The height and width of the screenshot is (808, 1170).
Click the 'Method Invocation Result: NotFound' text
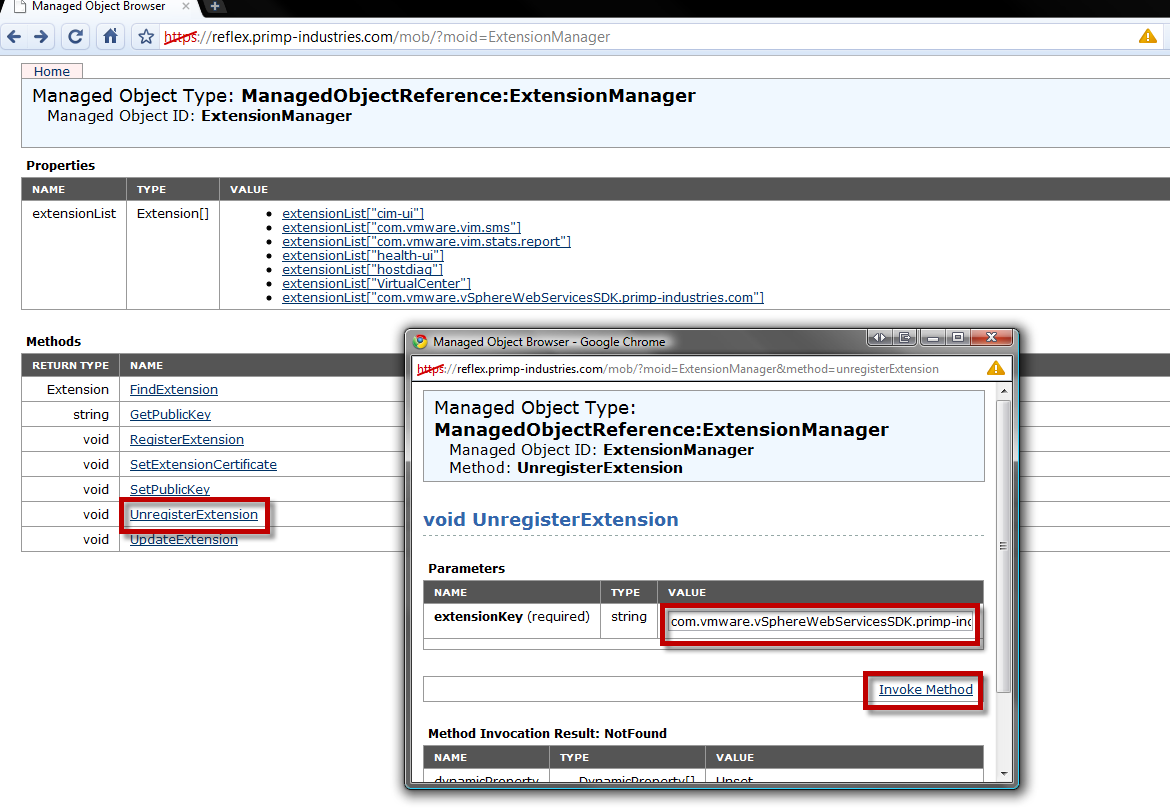pyautogui.click(x=548, y=733)
